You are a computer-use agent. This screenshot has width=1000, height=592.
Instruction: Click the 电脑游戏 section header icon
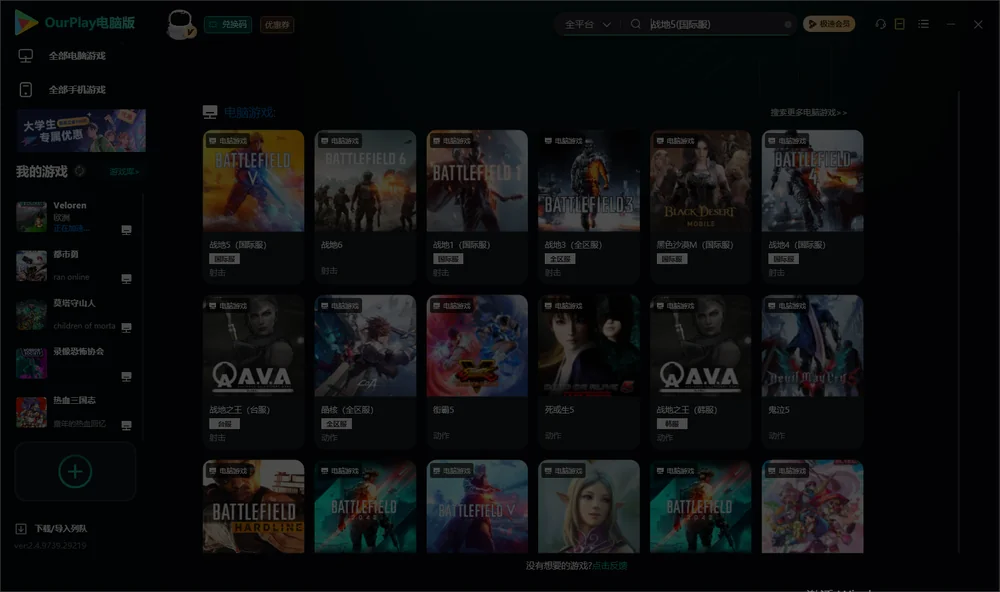coord(210,112)
